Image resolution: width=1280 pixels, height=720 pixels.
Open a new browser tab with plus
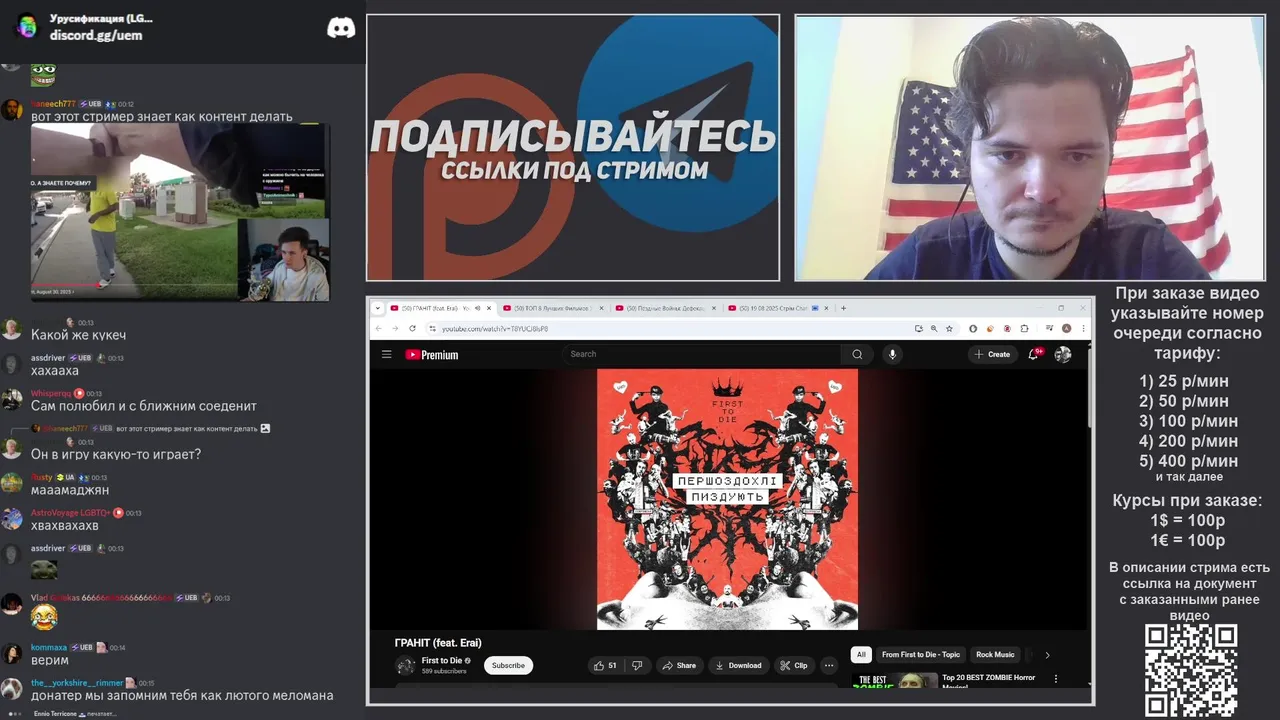pos(843,308)
